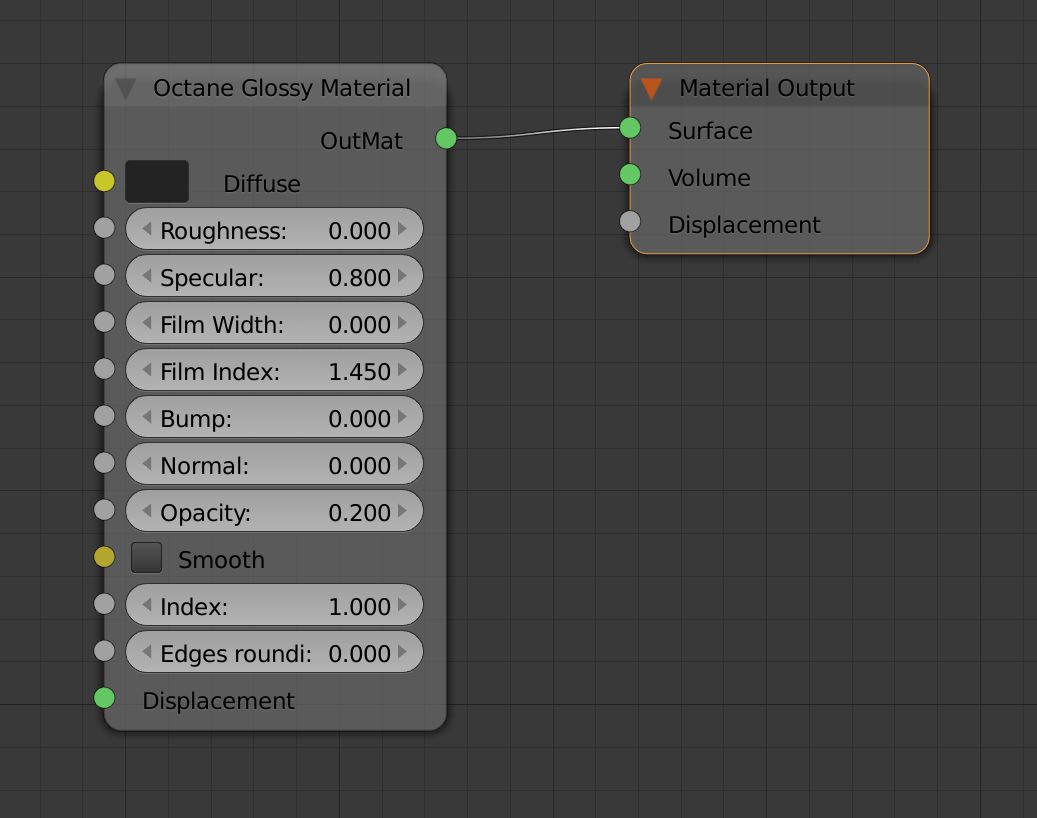Click the Bump input socket
Screen dimensions: 1037x818
104,416
